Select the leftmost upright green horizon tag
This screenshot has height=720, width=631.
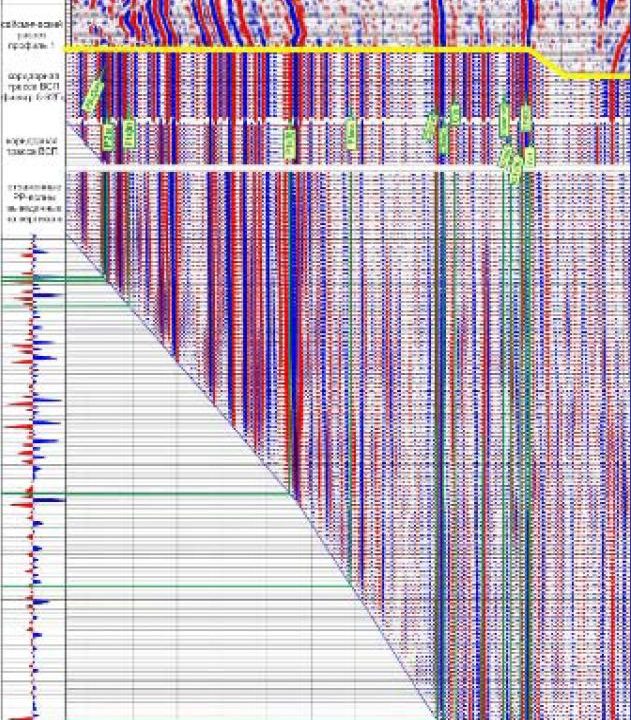pyautogui.click(x=109, y=135)
